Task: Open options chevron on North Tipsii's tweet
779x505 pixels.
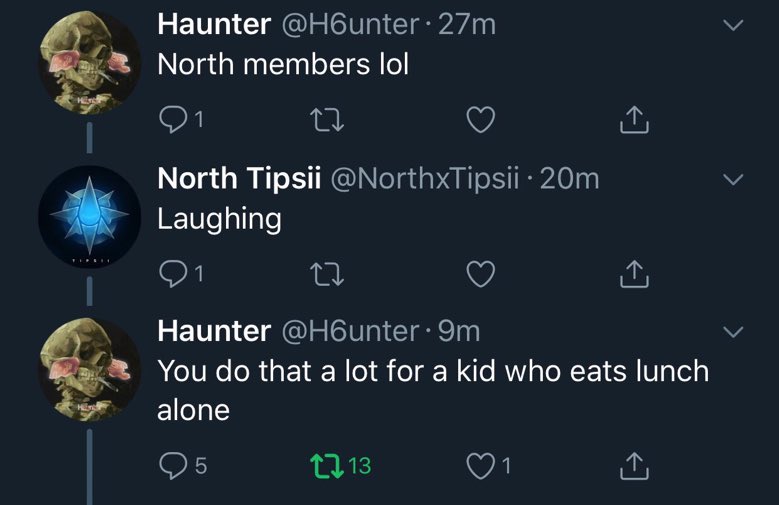Action: (733, 179)
